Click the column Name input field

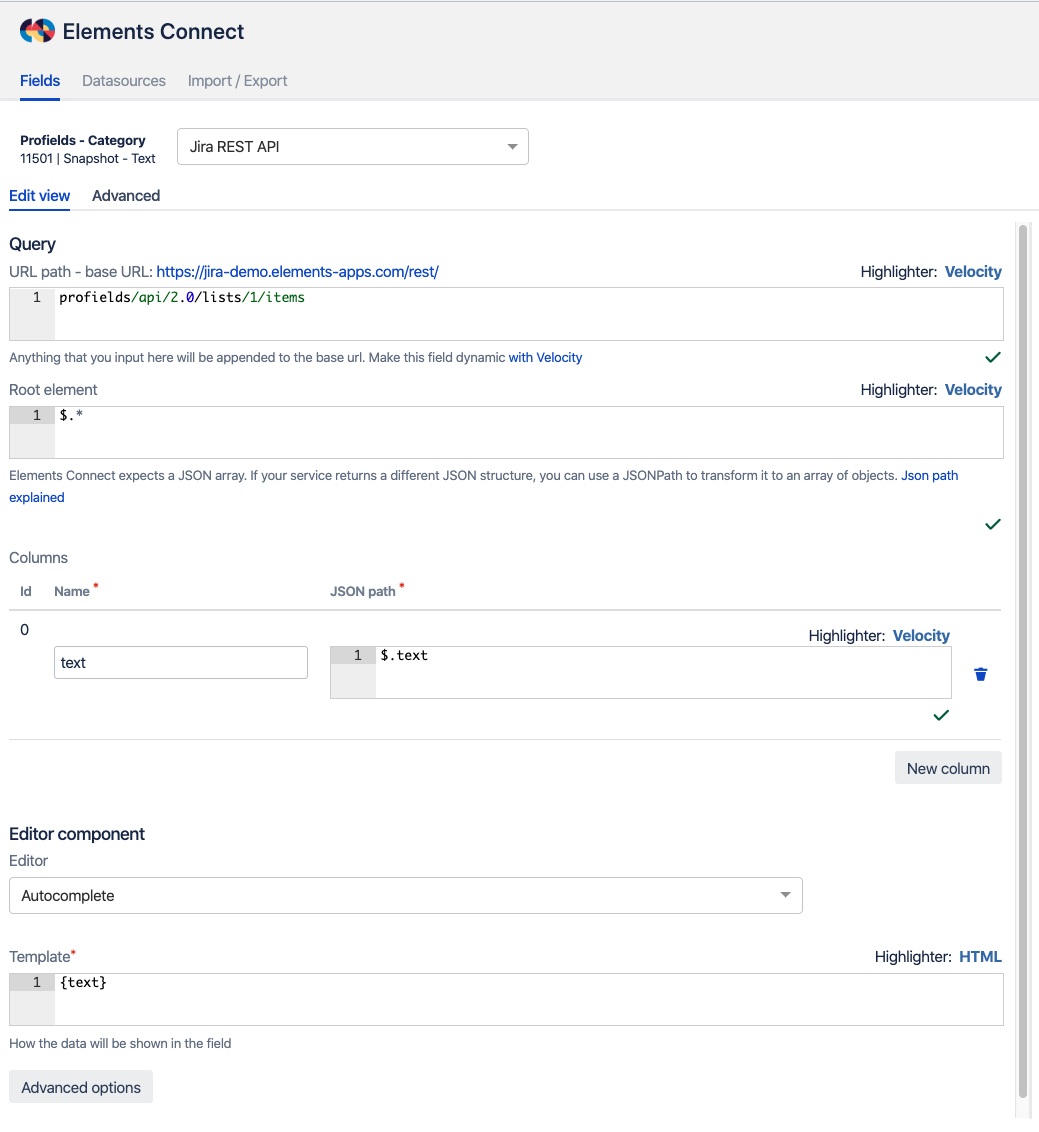(180, 662)
